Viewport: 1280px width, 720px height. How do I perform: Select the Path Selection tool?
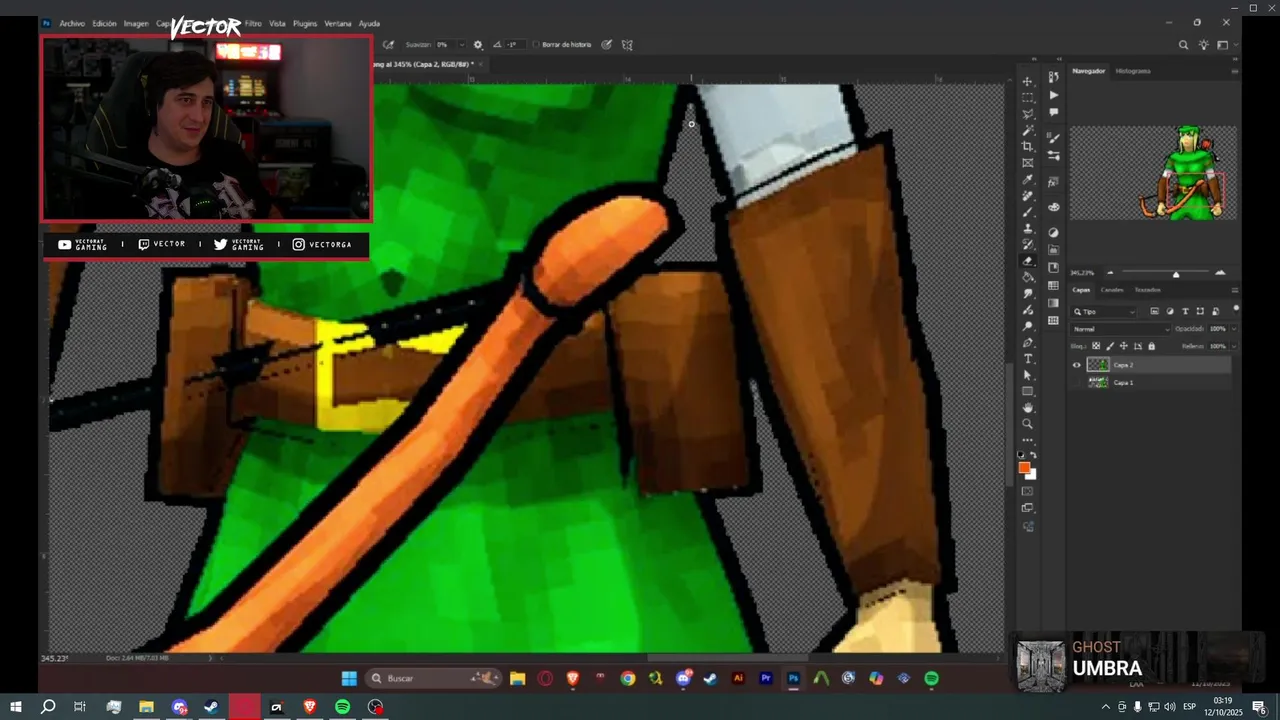[1027, 375]
